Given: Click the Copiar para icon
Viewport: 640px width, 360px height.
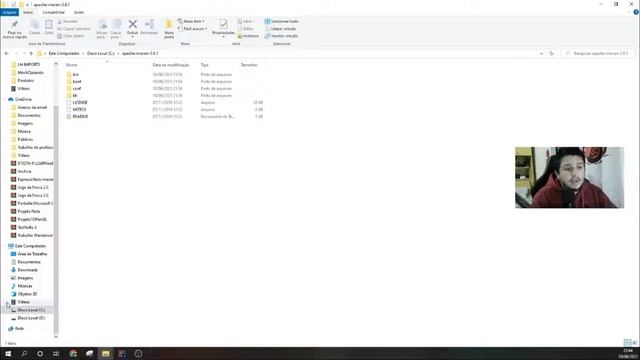Looking at the screenshot, I should coord(116,25).
